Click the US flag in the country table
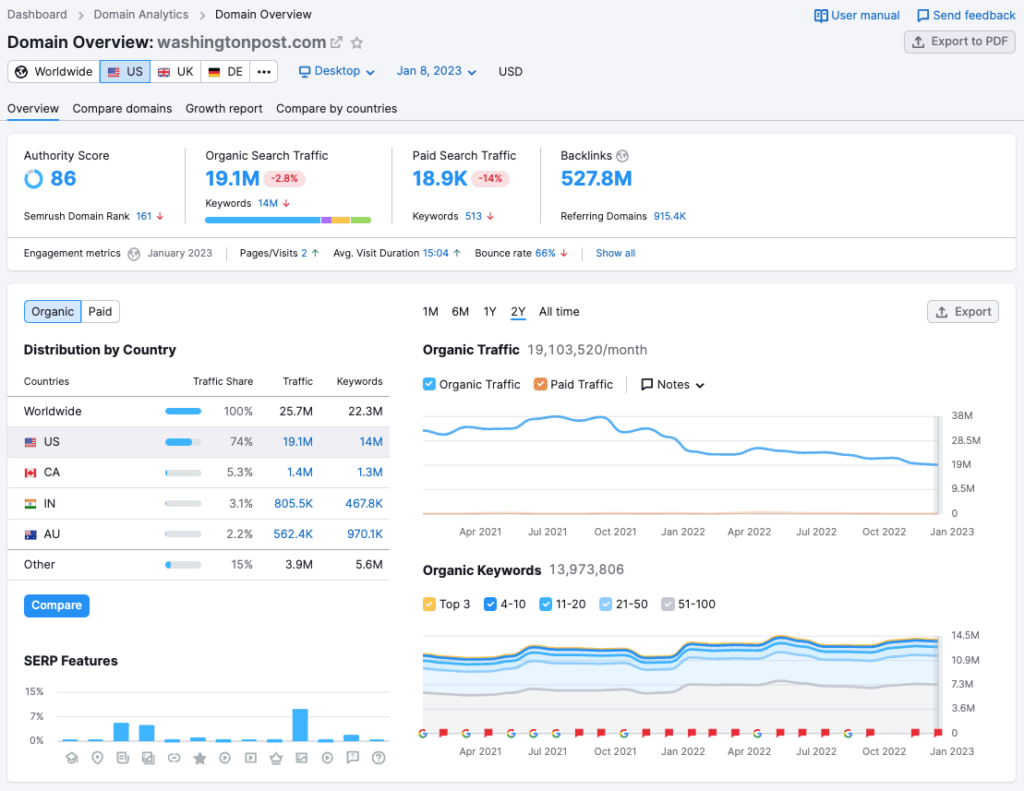The height and width of the screenshot is (791, 1024). coord(30,442)
